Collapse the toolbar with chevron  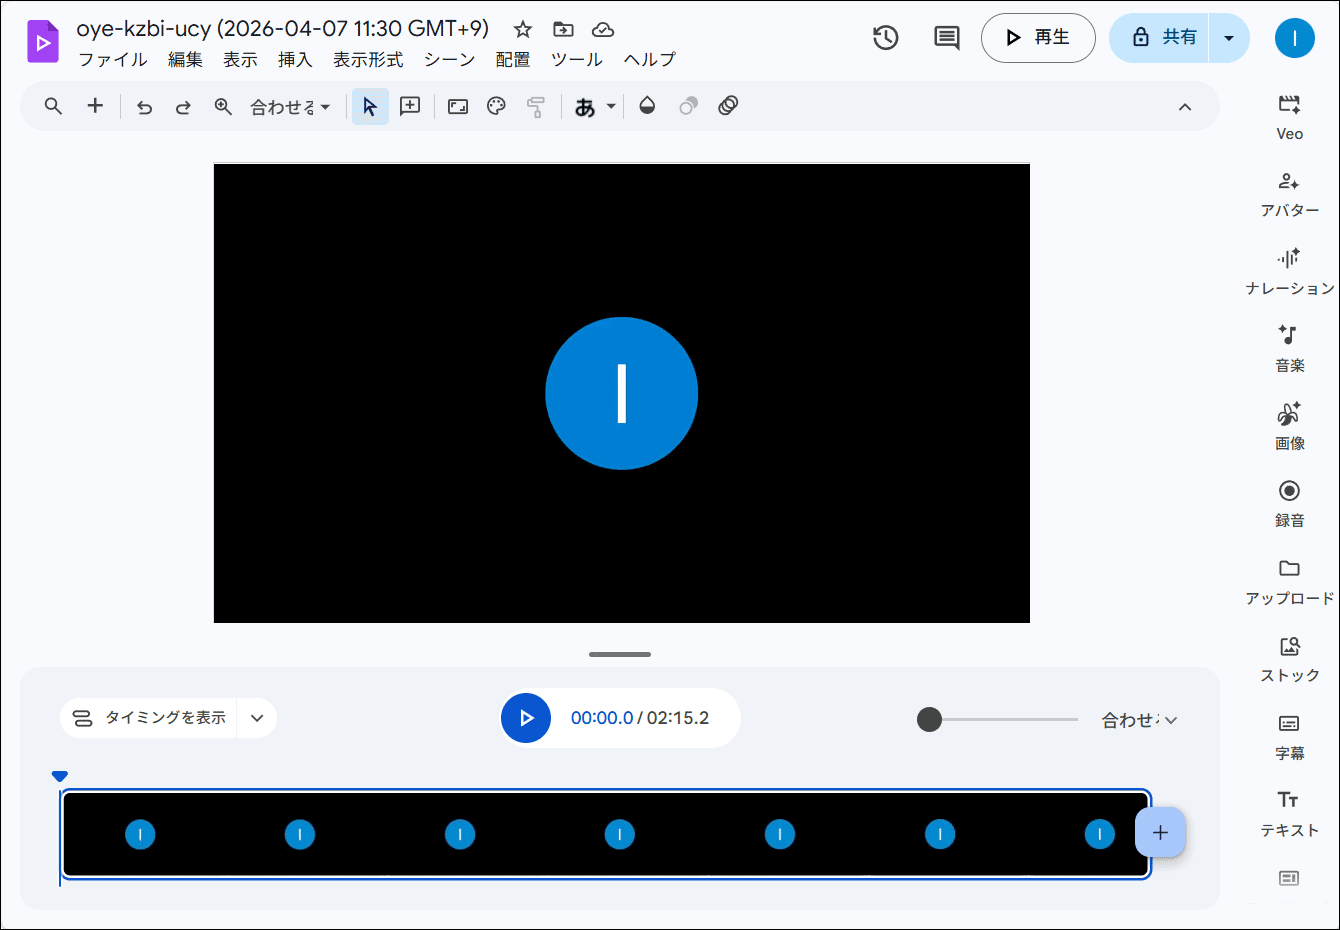coord(1185,107)
